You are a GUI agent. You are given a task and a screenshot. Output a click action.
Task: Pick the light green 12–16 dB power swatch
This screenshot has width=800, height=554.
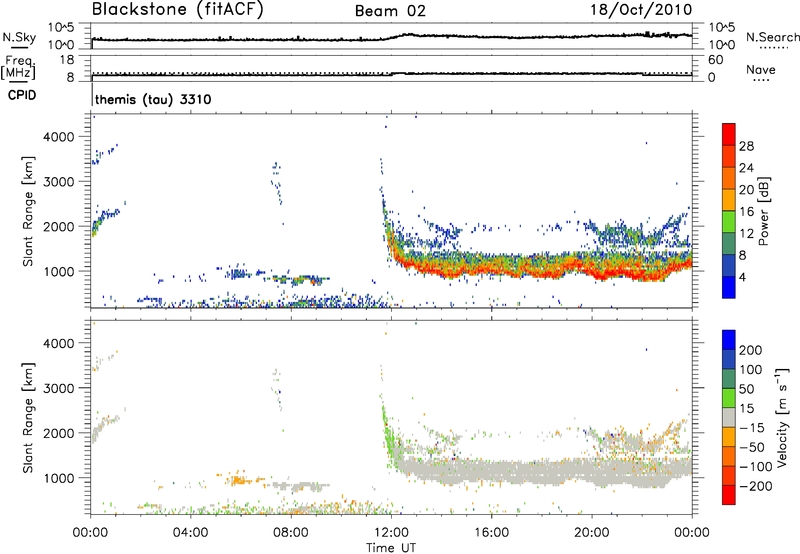[729, 222]
